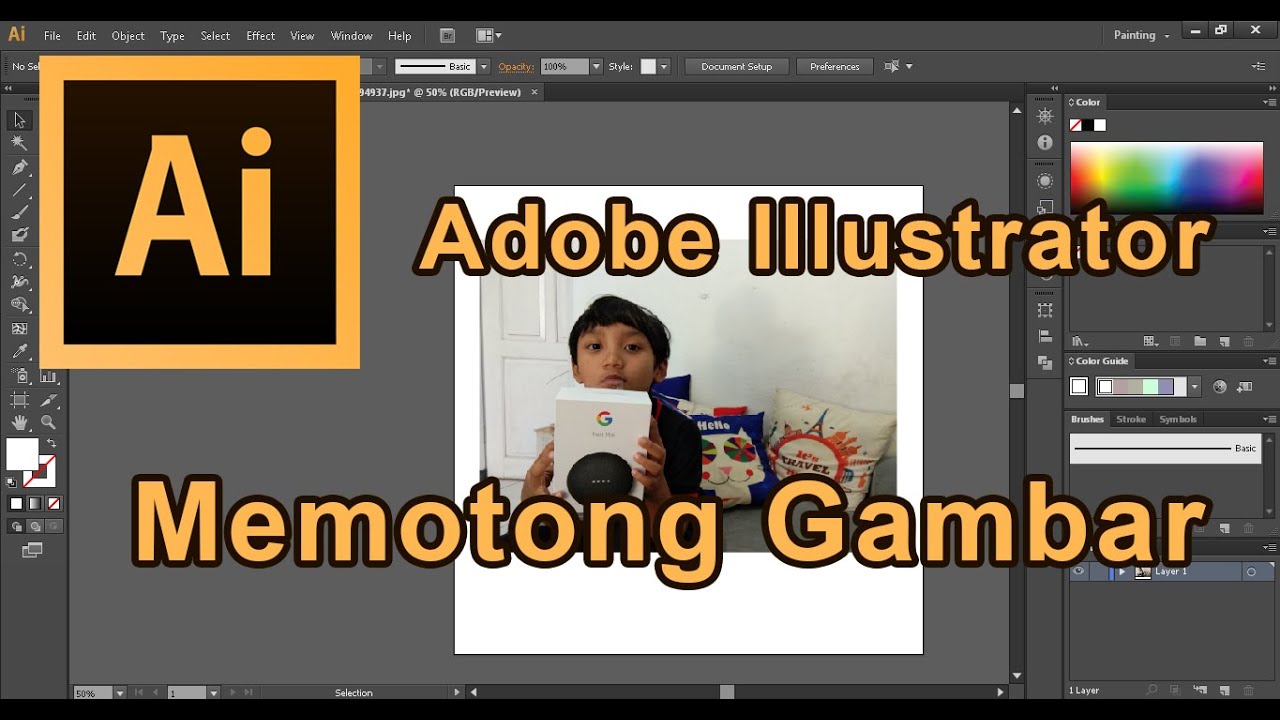Pick a color from Color spectrum

(1167, 177)
